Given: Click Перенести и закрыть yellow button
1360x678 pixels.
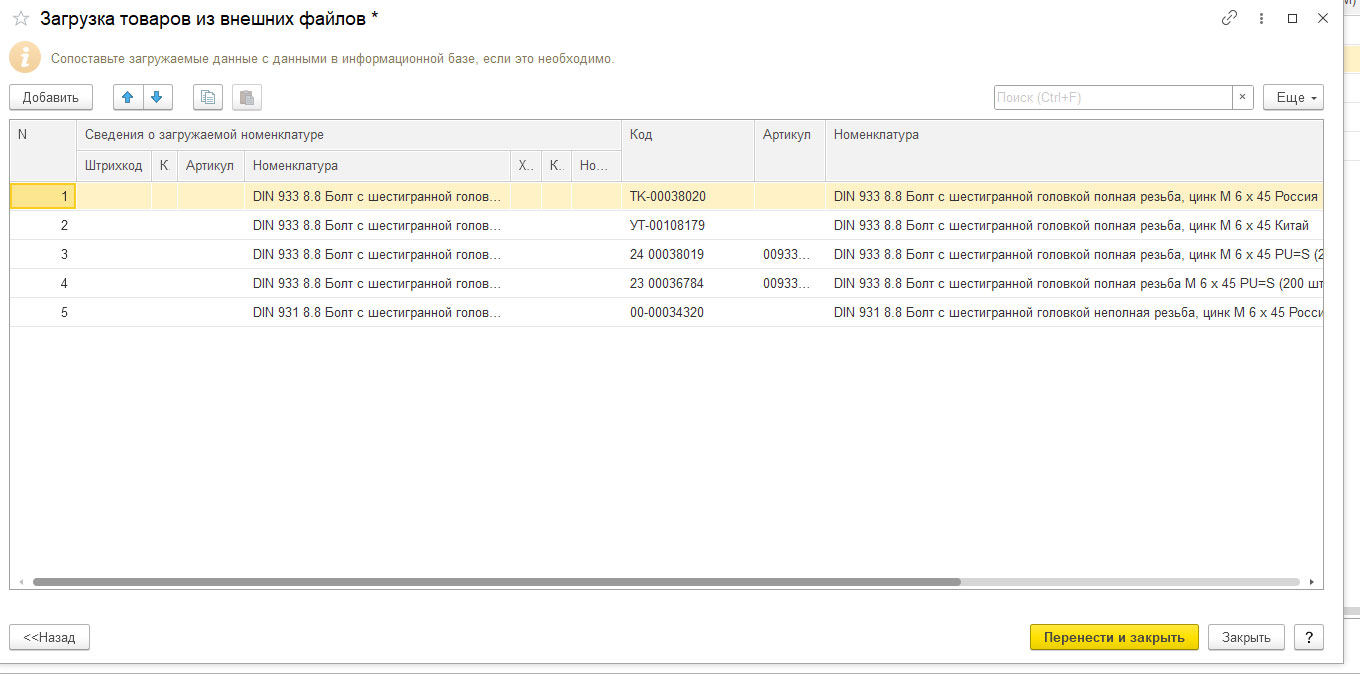Looking at the screenshot, I should pyautogui.click(x=1113, y=637).
